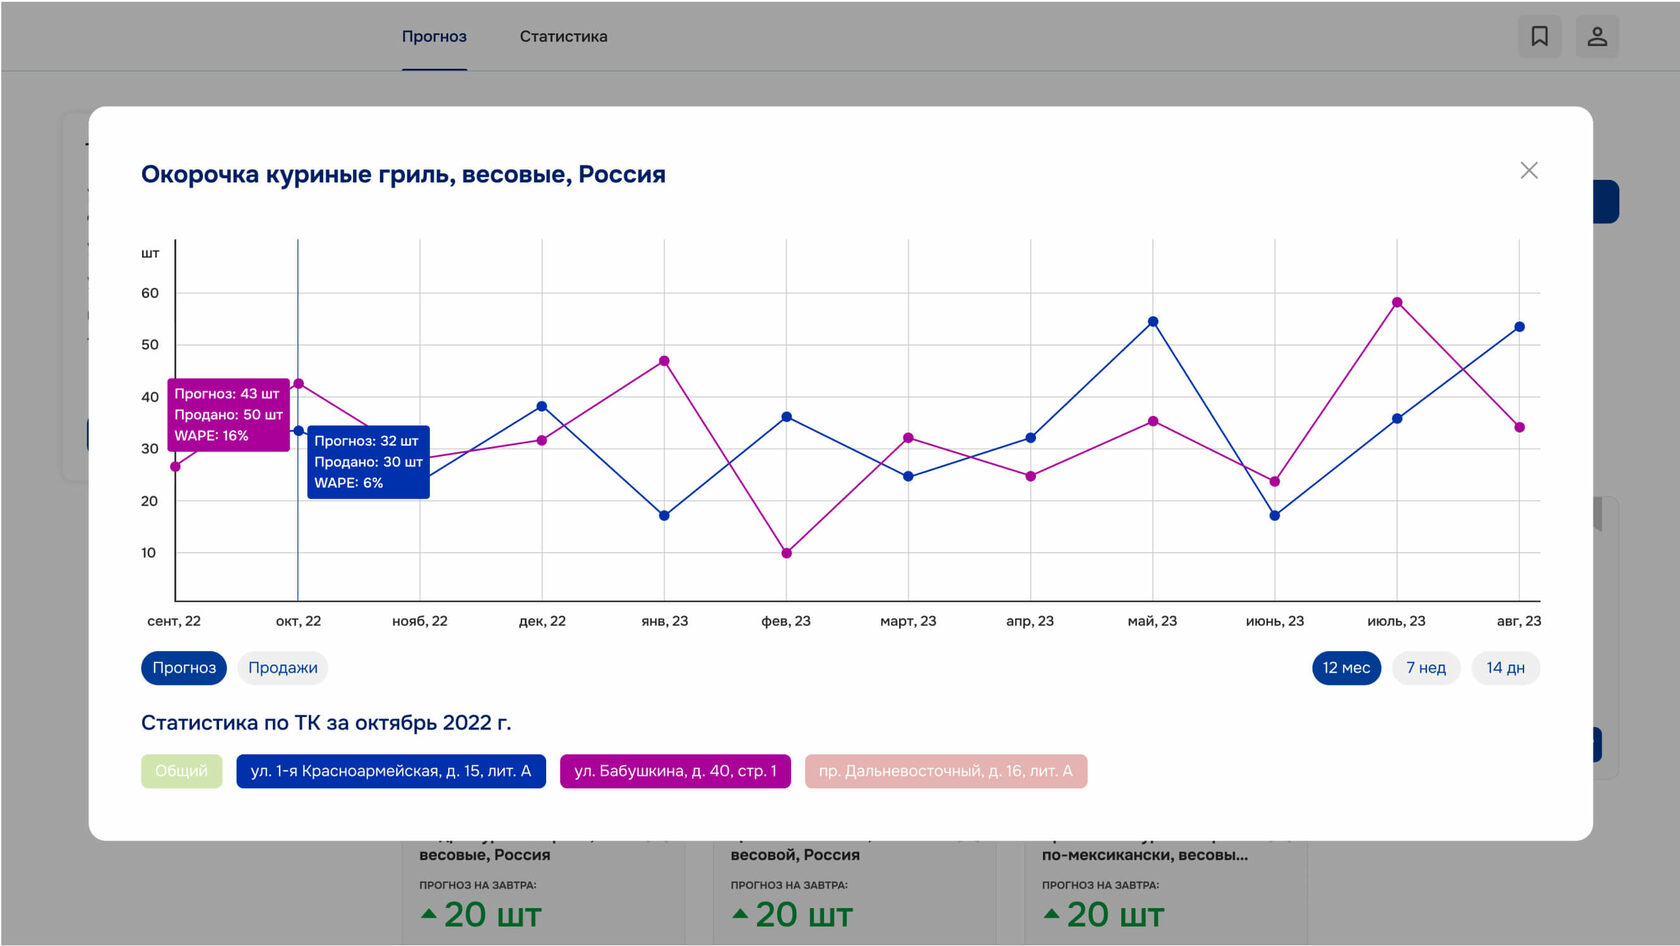Toggle the Продажи chart mode pill
1680x946 pixels.
[x=283, y=668]
